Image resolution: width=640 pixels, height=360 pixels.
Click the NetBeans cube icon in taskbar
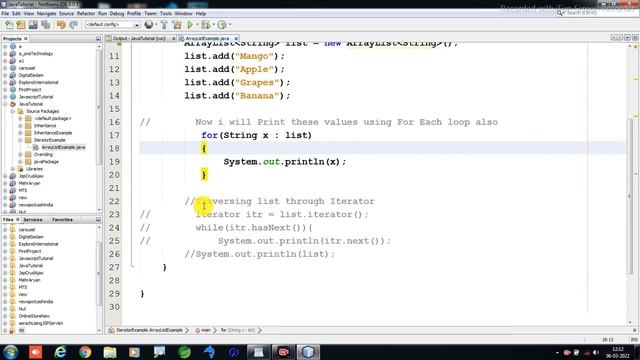[308, 352]
